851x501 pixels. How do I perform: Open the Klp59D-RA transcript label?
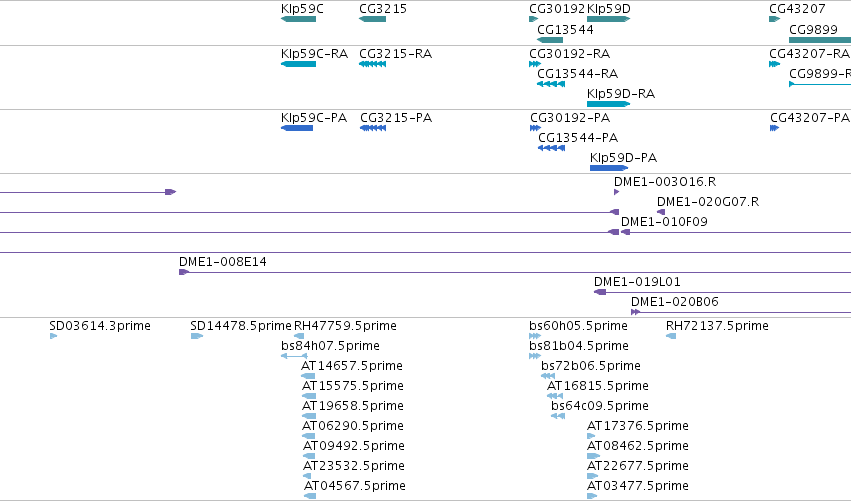(621, 93)
